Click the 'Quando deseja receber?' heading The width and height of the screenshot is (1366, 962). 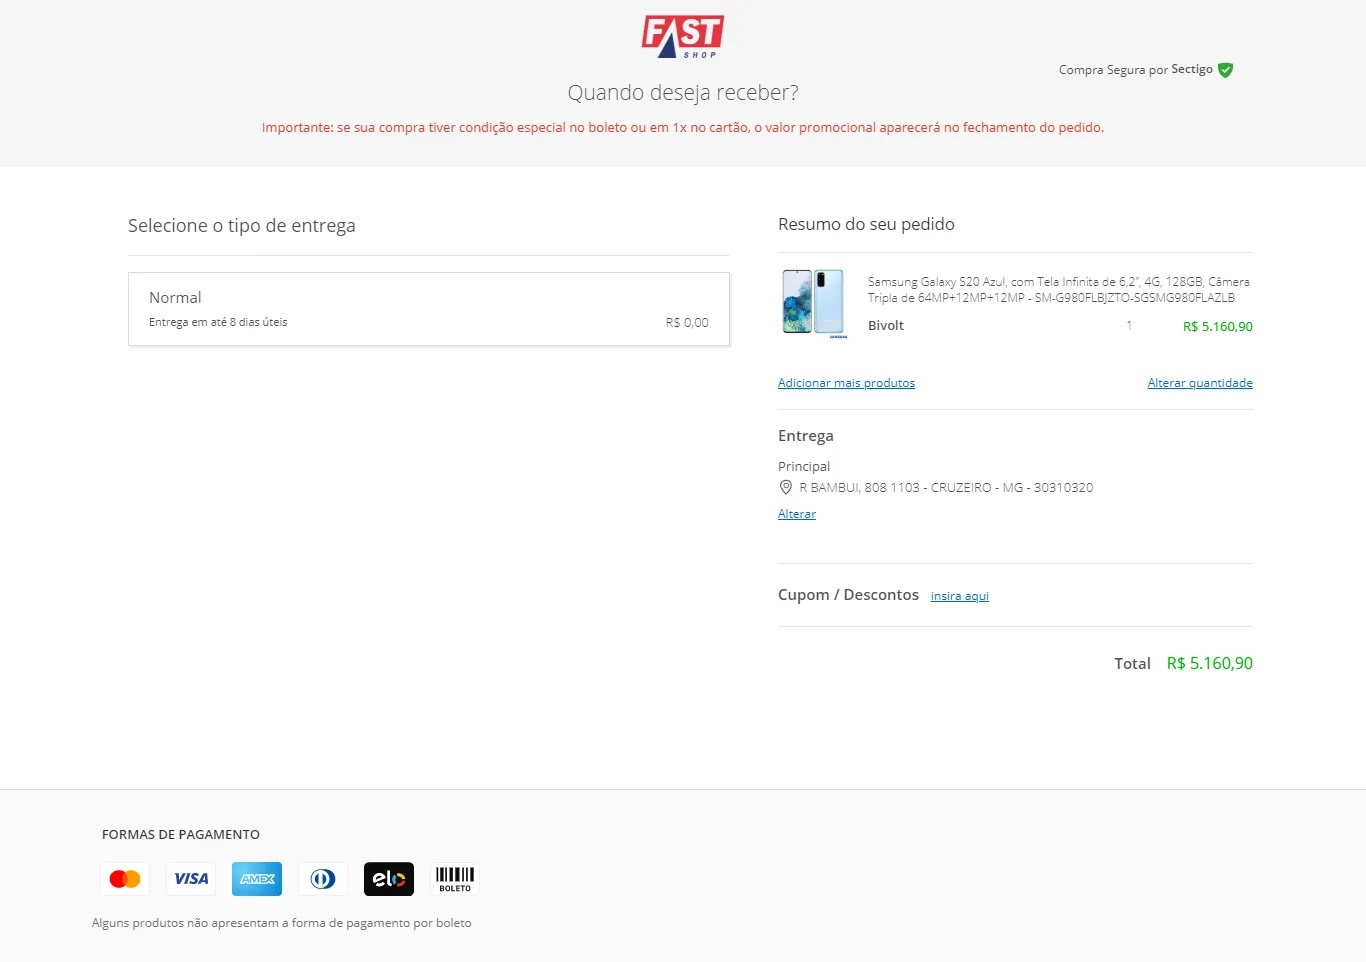pyautogui.click(x=683, y=93)
